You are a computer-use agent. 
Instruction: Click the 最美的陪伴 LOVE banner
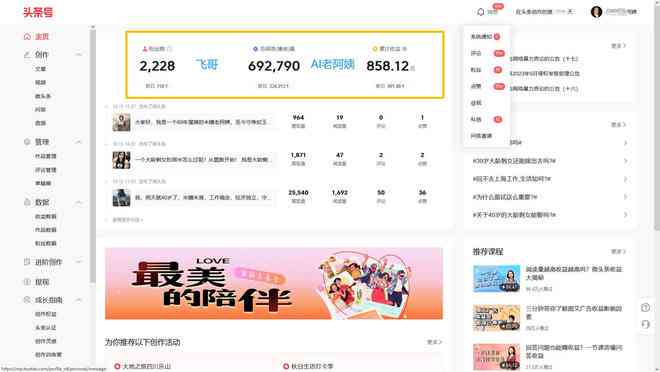tap(274, 283)
